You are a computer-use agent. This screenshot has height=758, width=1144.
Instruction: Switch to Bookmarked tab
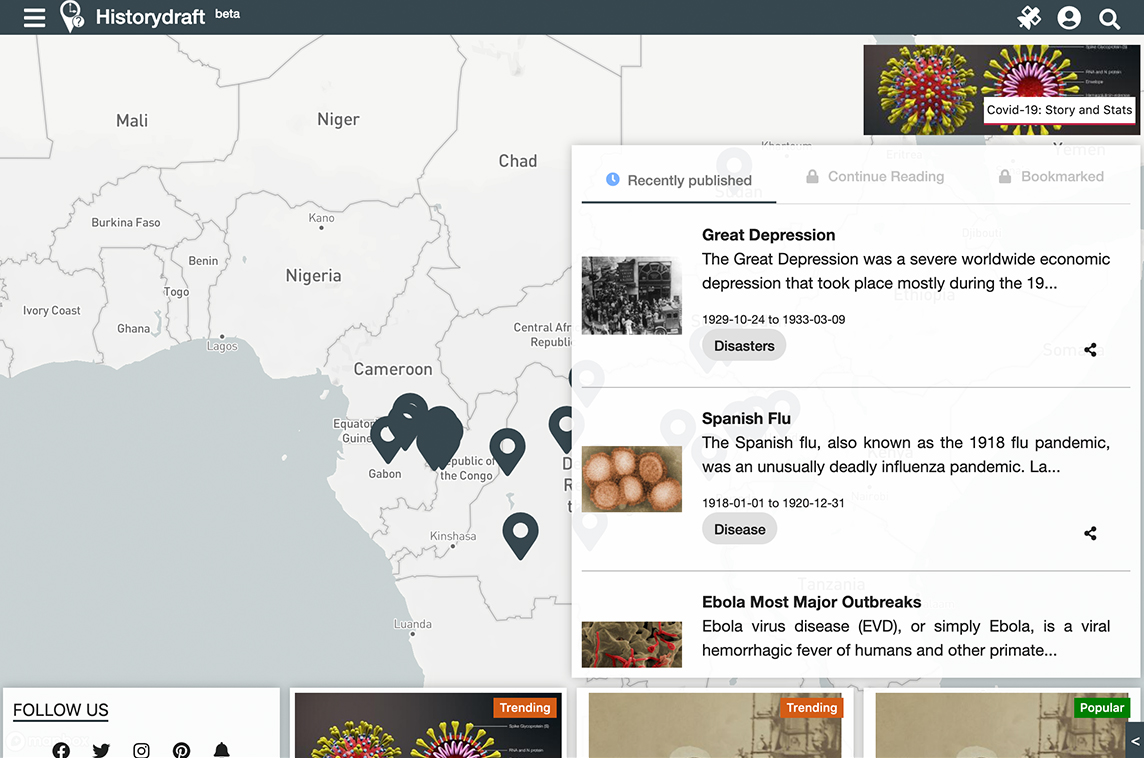[1051, 177]
